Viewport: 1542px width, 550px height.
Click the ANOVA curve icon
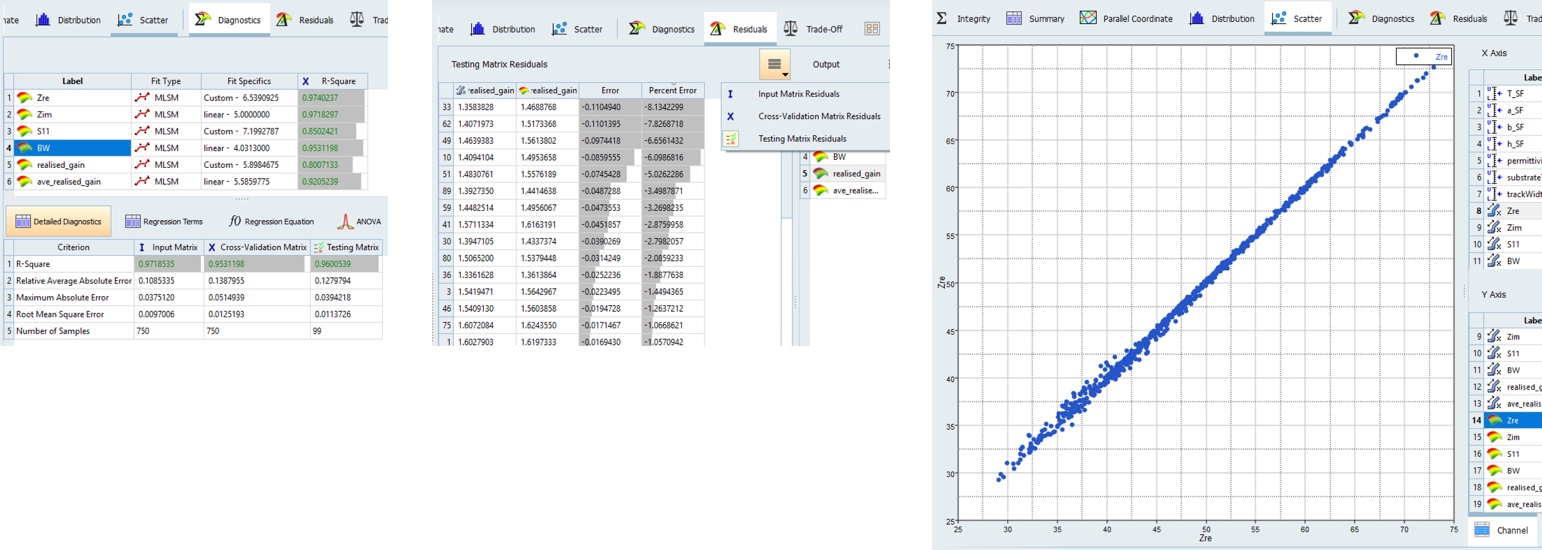345,221
